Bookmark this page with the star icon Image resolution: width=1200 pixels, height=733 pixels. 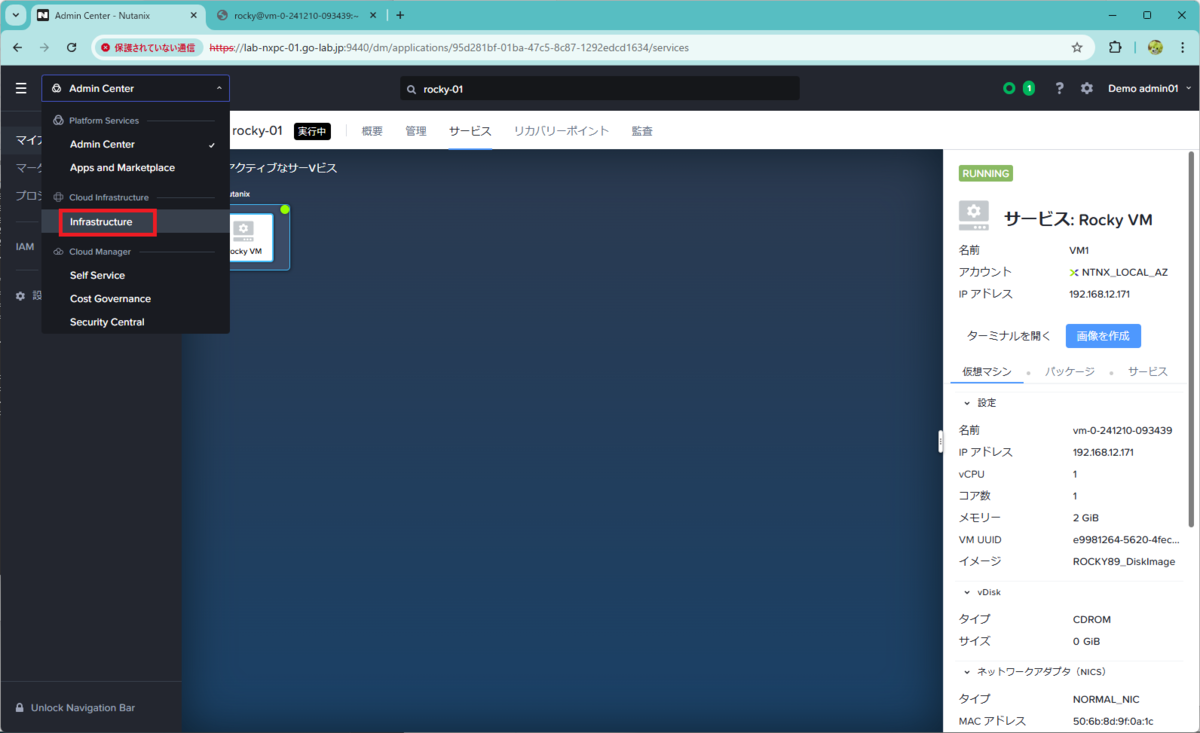point(1077,47)
